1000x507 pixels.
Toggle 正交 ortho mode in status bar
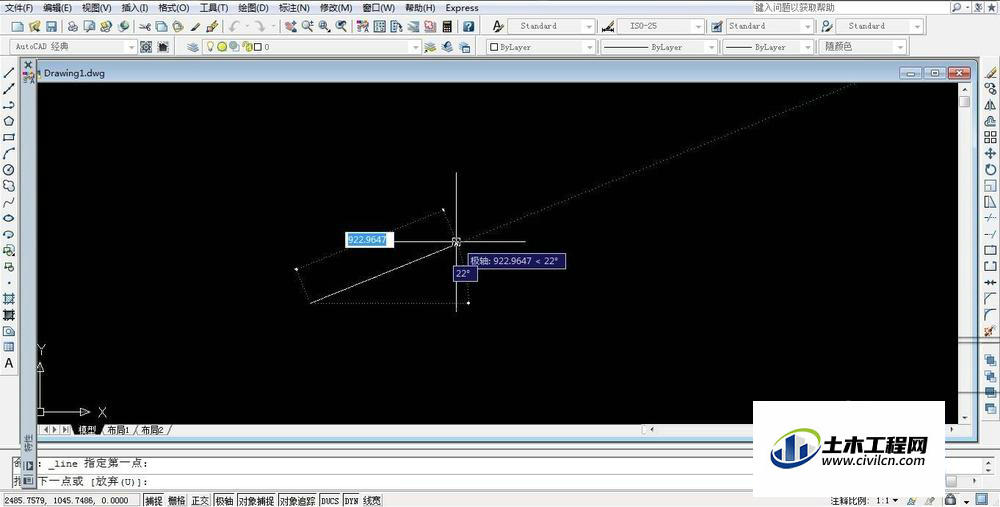(x=200, y=501)
